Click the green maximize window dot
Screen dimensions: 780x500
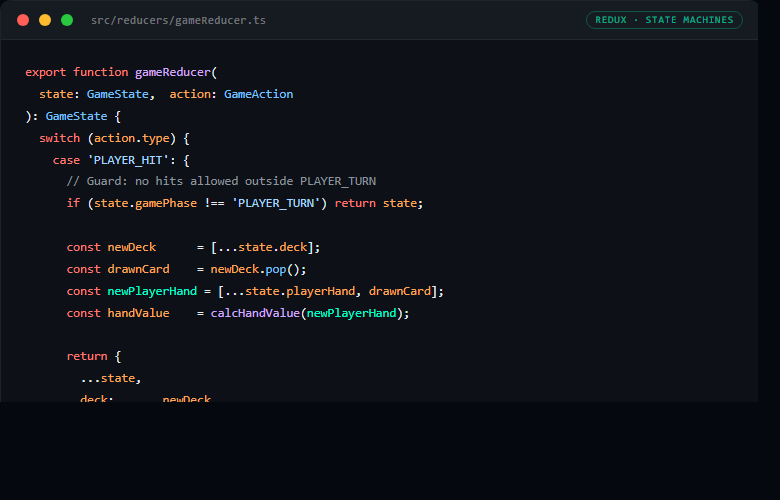(x=67, y=20)
